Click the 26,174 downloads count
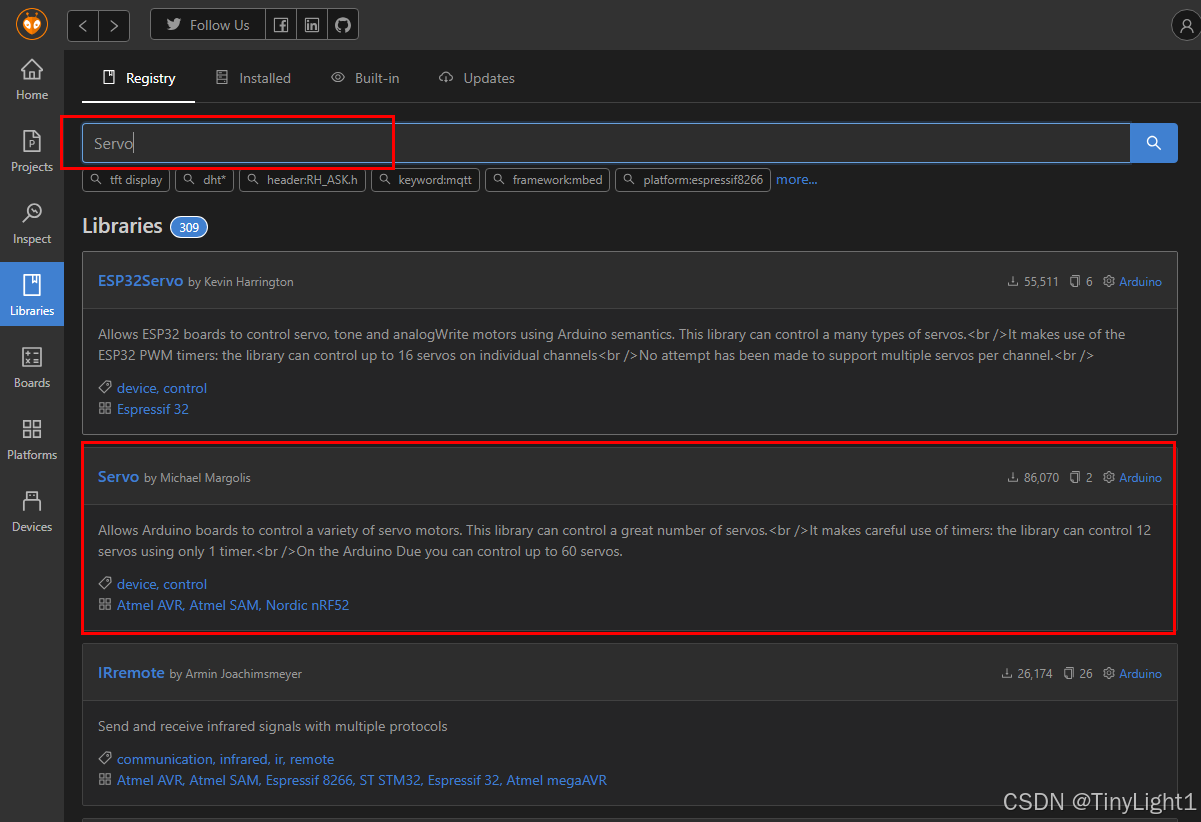 [1027, 674]
